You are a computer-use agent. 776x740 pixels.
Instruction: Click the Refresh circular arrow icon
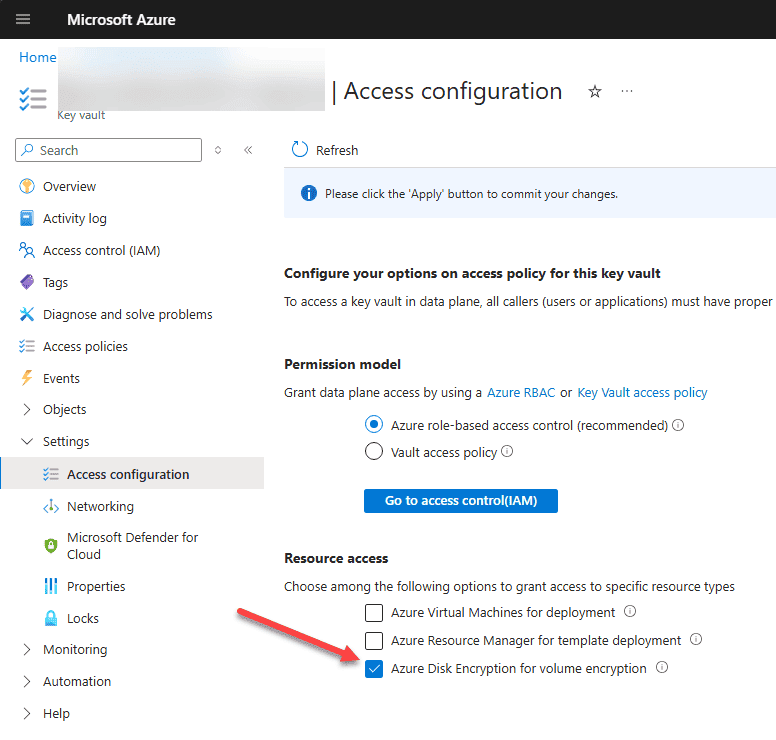[x=300, y=149]
